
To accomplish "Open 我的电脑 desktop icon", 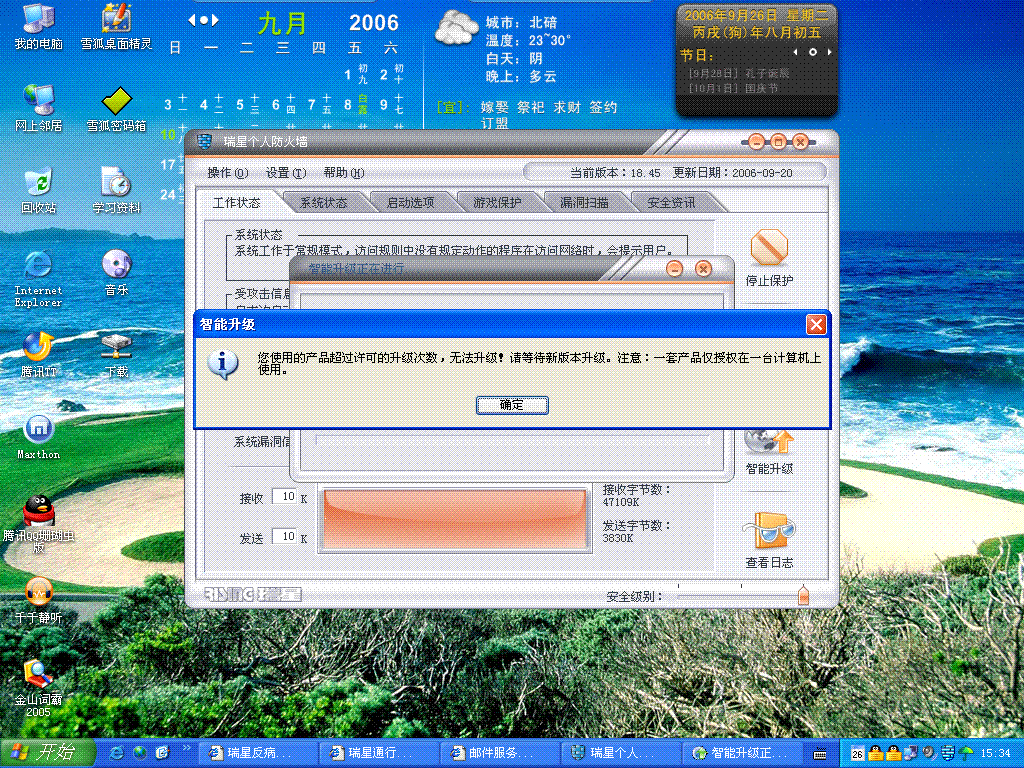I will point(39,27).
